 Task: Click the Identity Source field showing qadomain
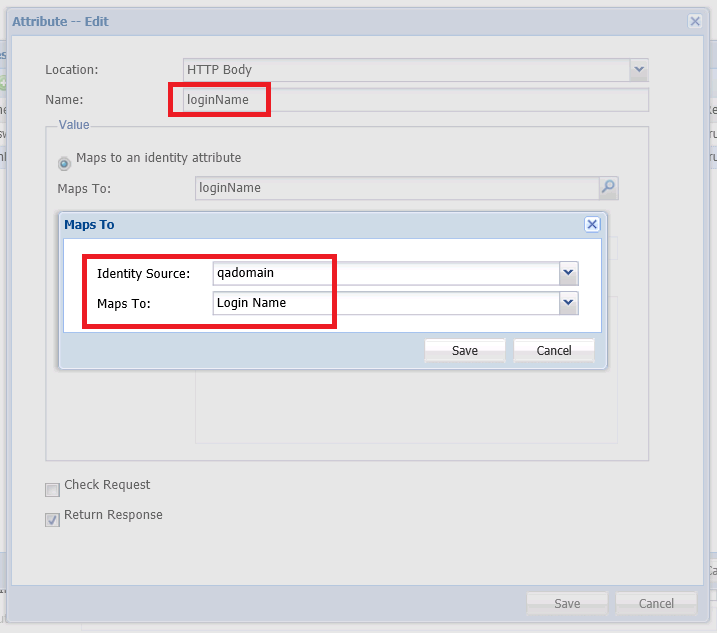coord(385,273)
